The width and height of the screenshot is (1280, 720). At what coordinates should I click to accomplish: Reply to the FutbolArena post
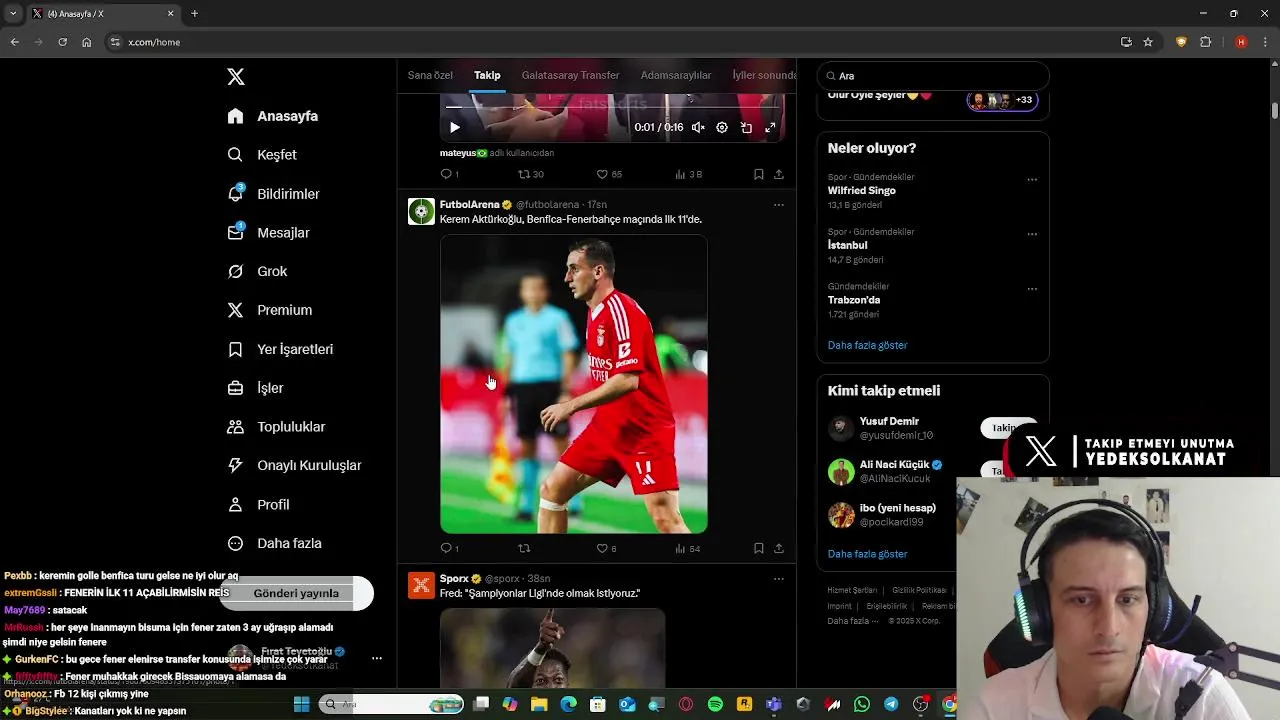click(x=449, y=548)
